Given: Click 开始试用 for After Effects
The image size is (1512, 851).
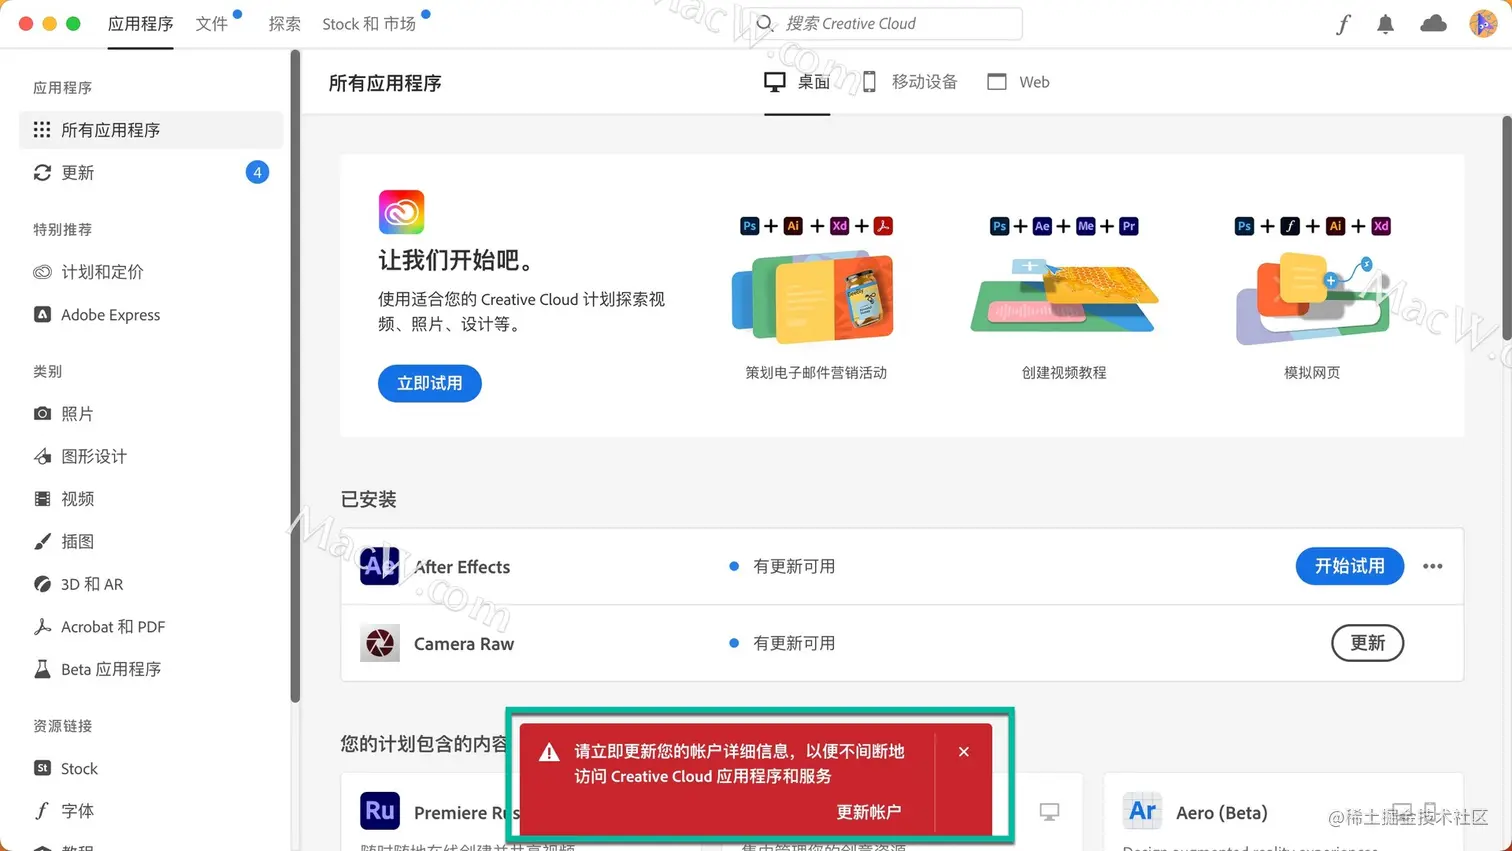Looking at the screenshot, I should 1350,566.
